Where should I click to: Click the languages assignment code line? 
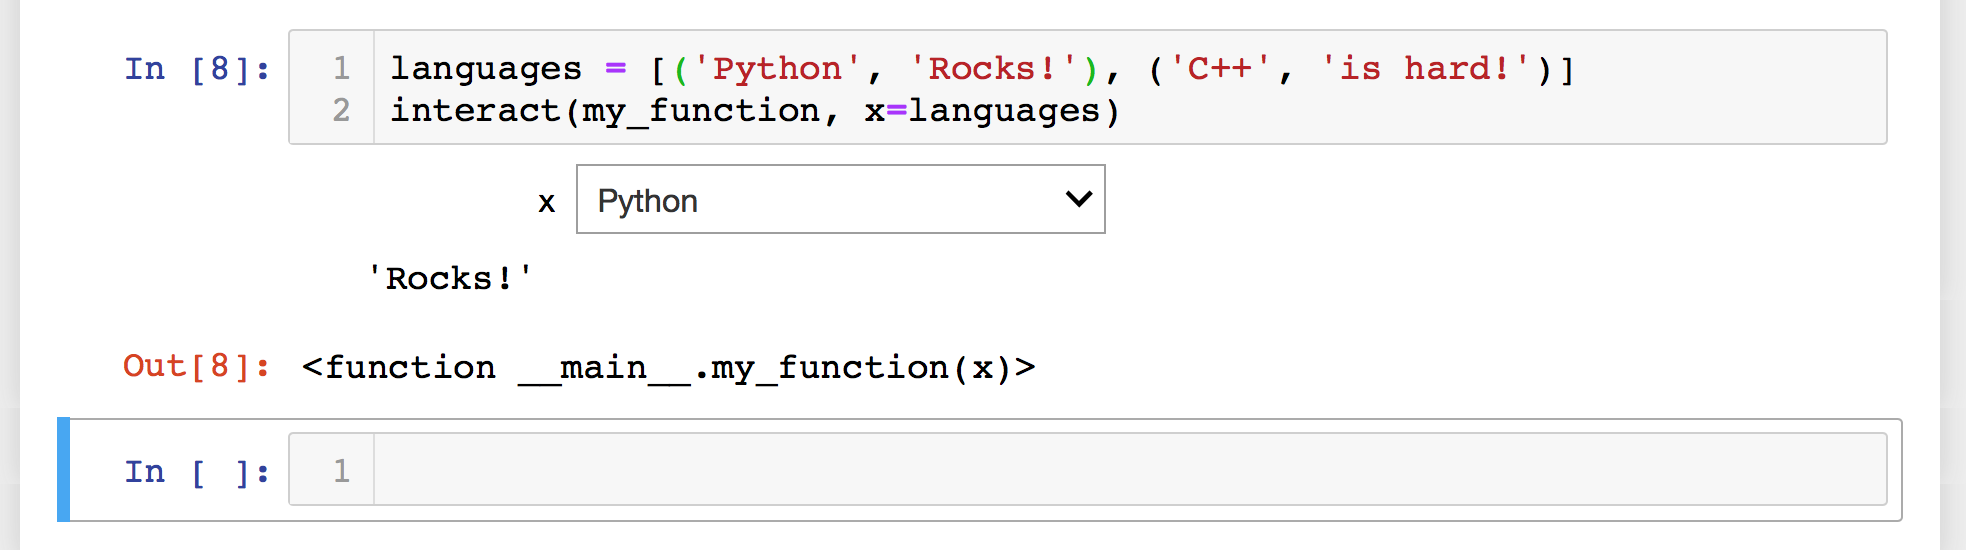[x=982, y=68]
